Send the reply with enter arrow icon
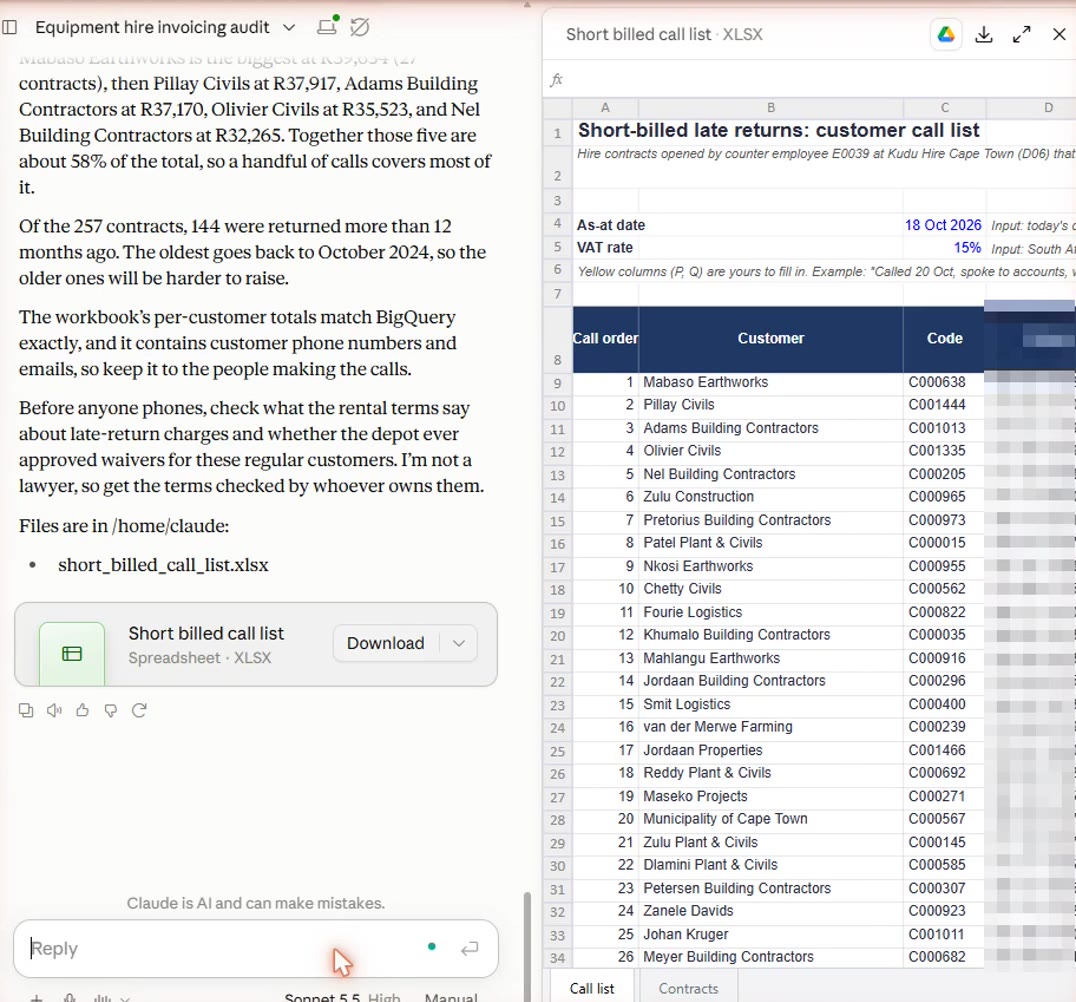Viewport: 1076px width, 1002px height. tap(469, 948)
